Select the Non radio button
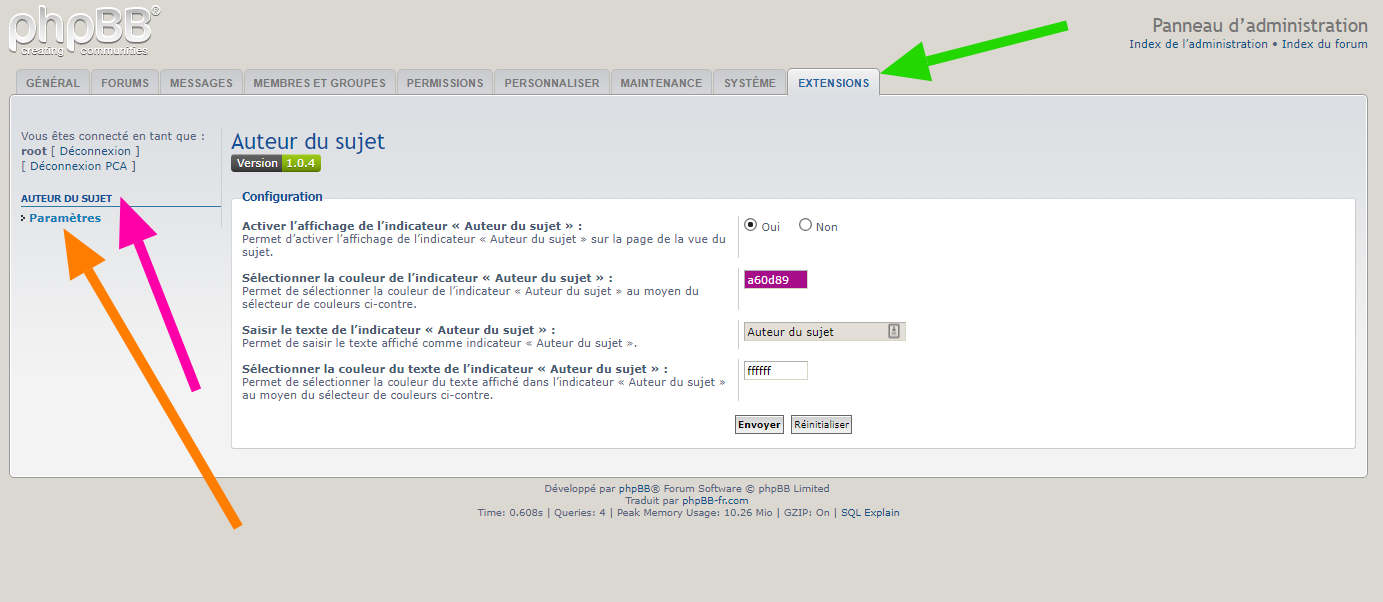Viewport: 1383px width, 602px height. coord(805,225)
